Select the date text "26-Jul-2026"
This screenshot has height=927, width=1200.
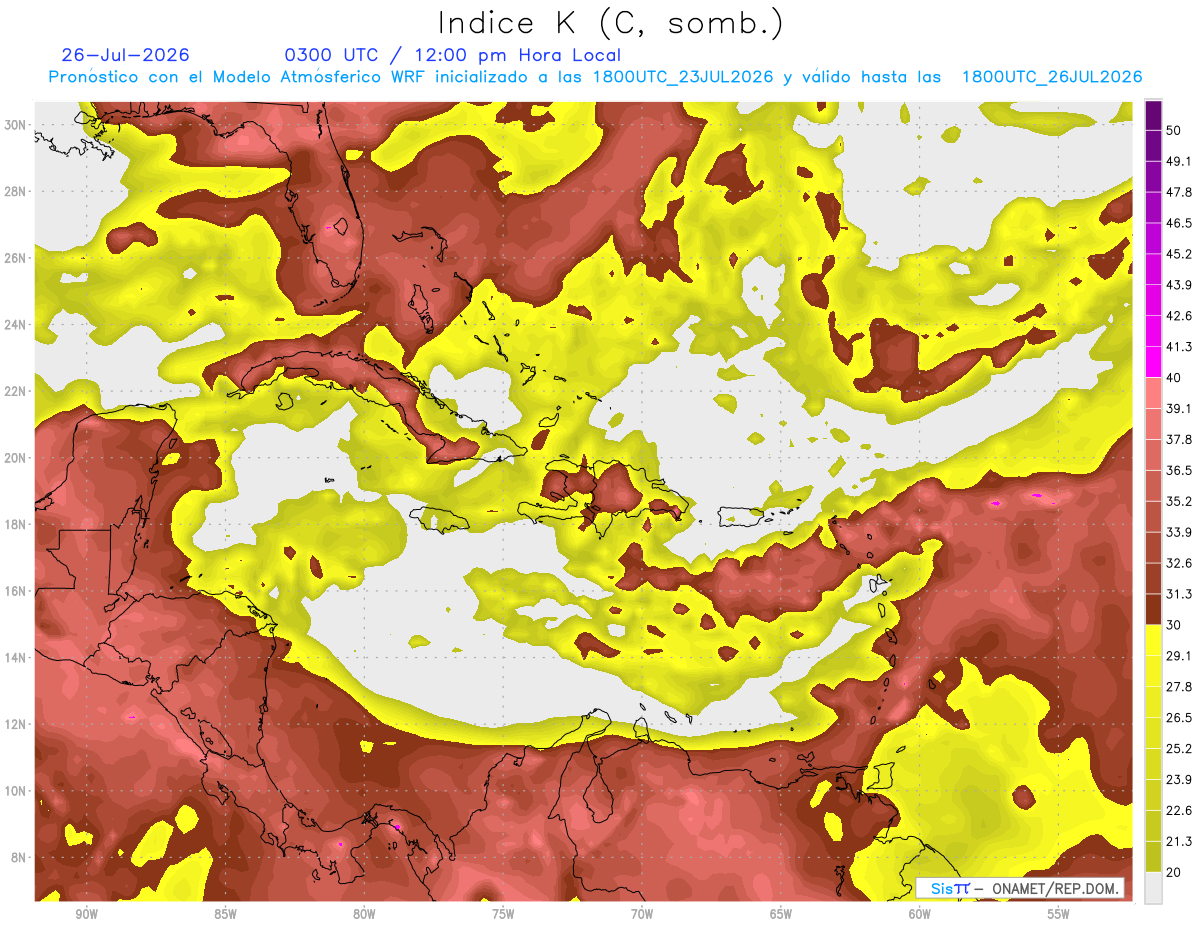click(125, 55)
